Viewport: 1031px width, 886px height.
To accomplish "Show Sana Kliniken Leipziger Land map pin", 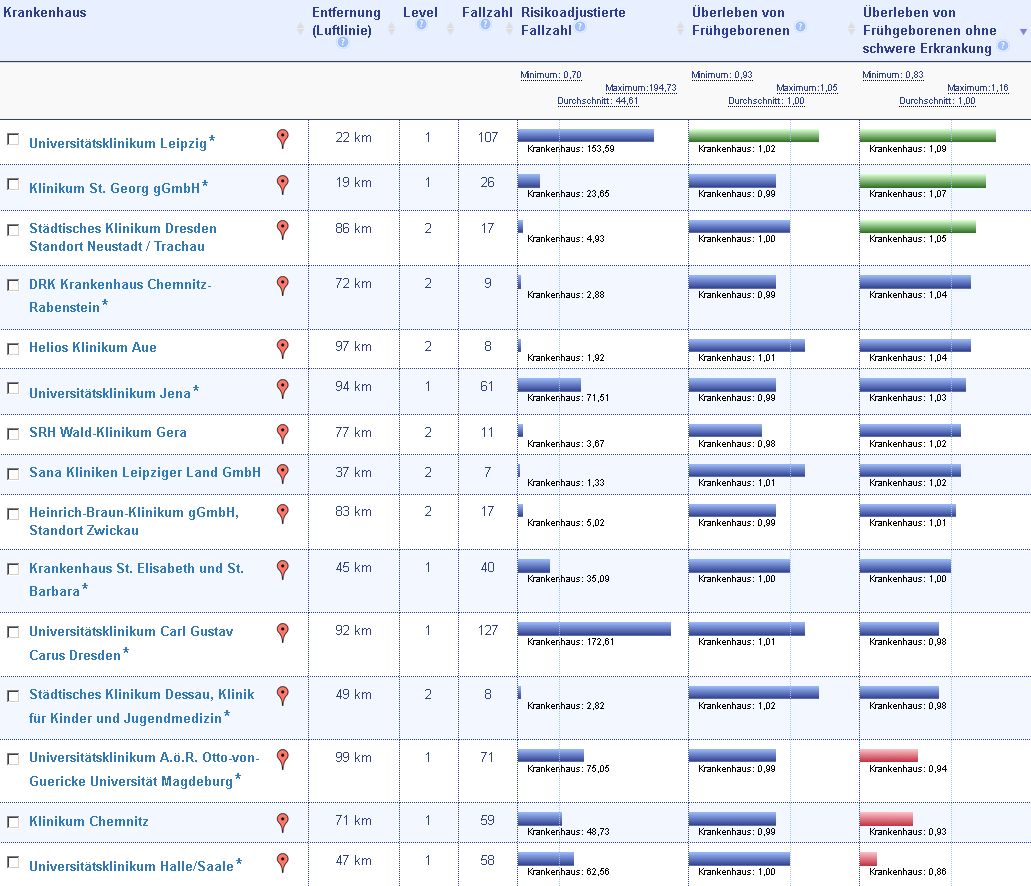I will pyautogui.click(x=283, y=474).
